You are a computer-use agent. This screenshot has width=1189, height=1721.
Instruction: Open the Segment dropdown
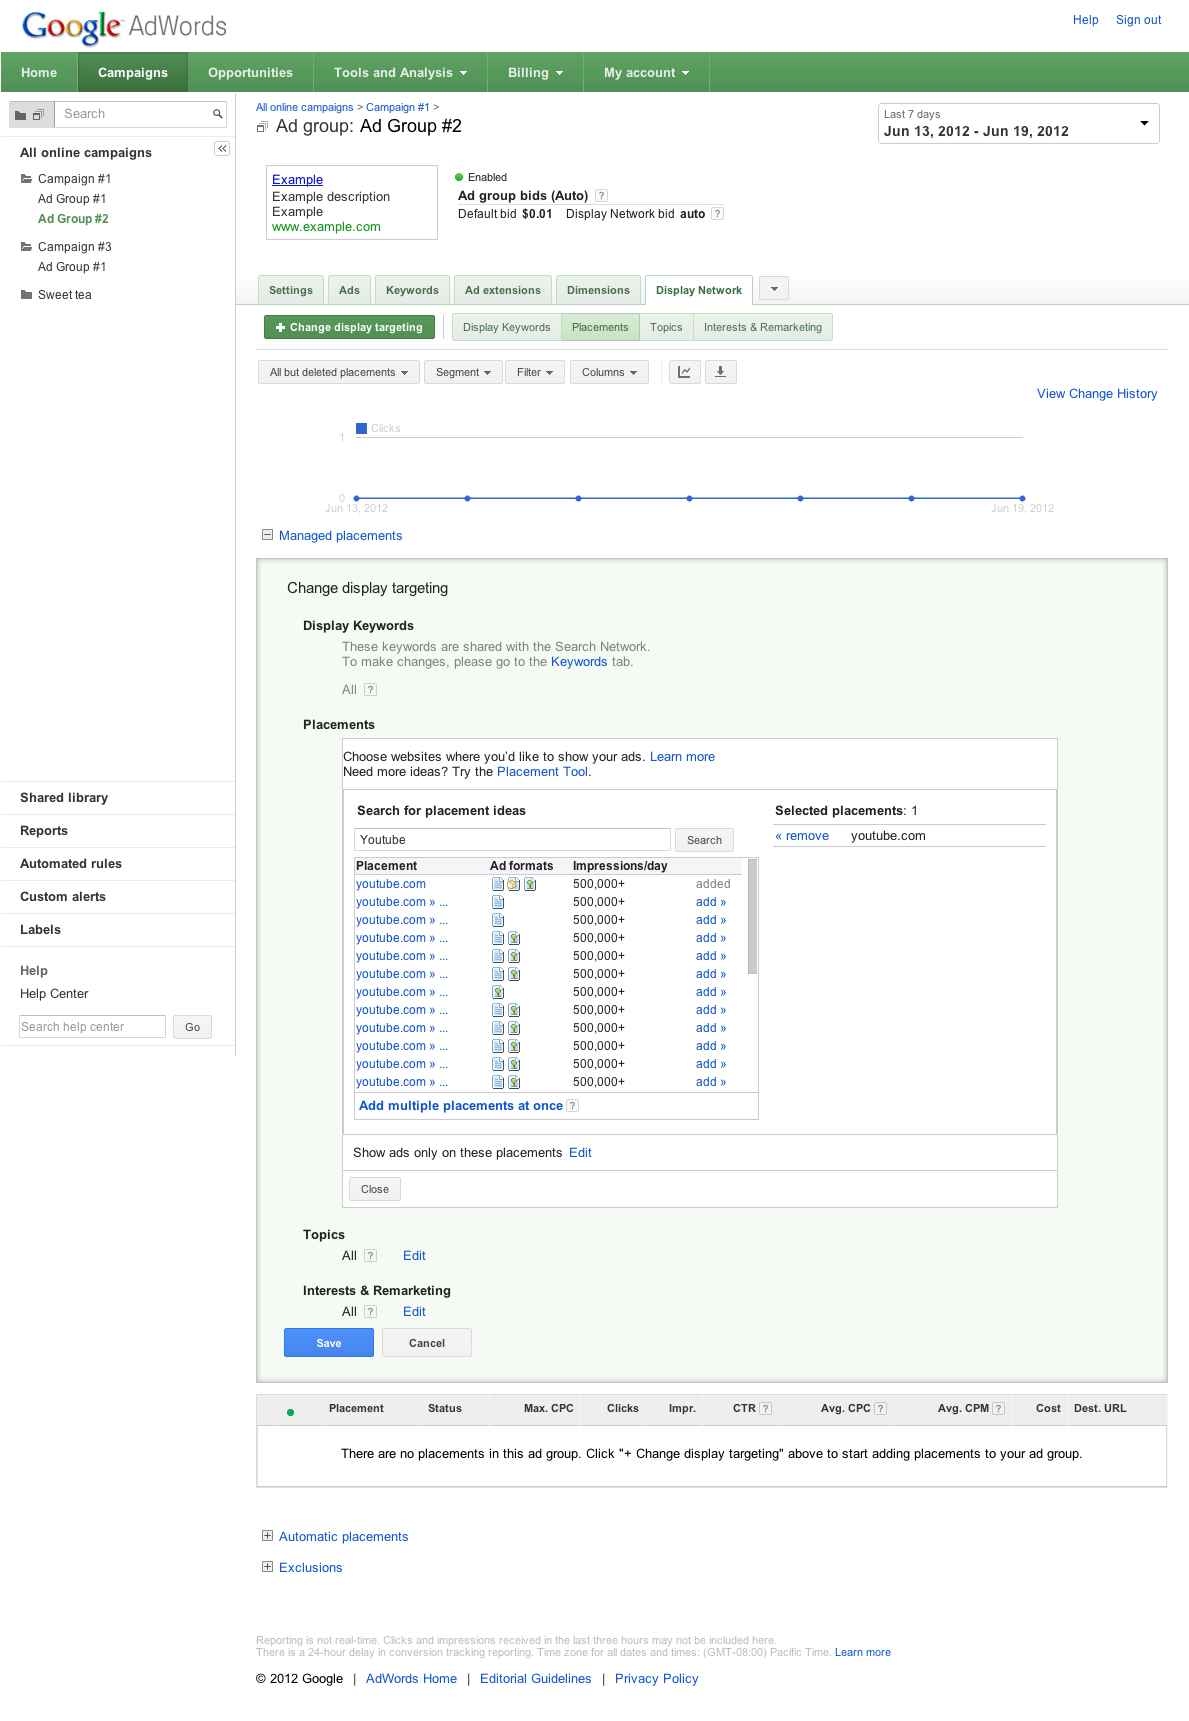coord(463,372)
